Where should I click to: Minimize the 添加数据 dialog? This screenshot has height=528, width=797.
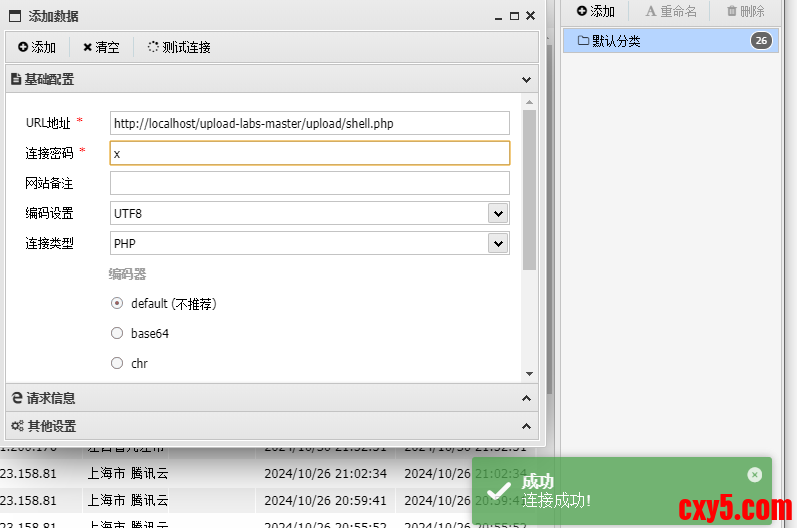(x=498, y=17)
